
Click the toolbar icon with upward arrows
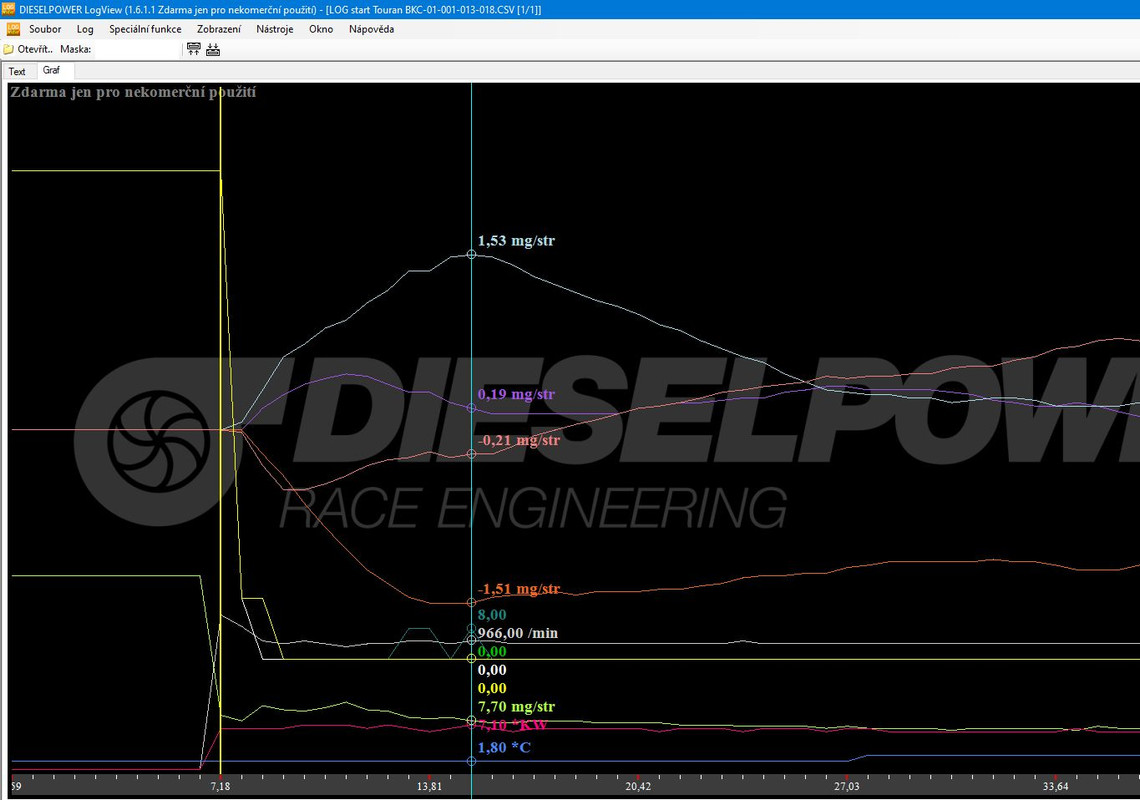[x=193, y=49]
